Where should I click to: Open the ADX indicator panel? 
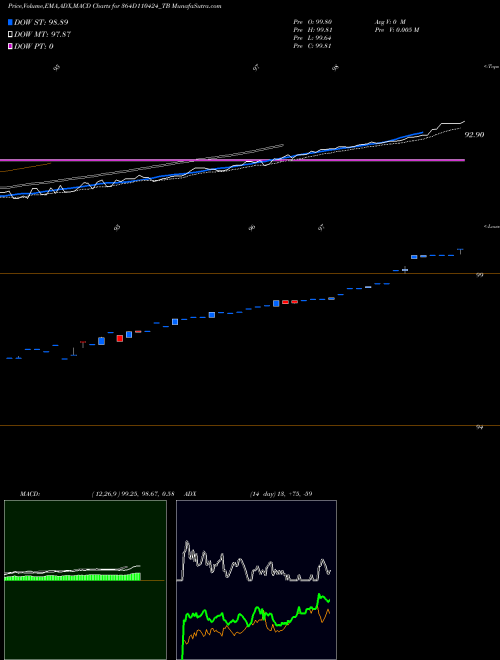(256, 580)
